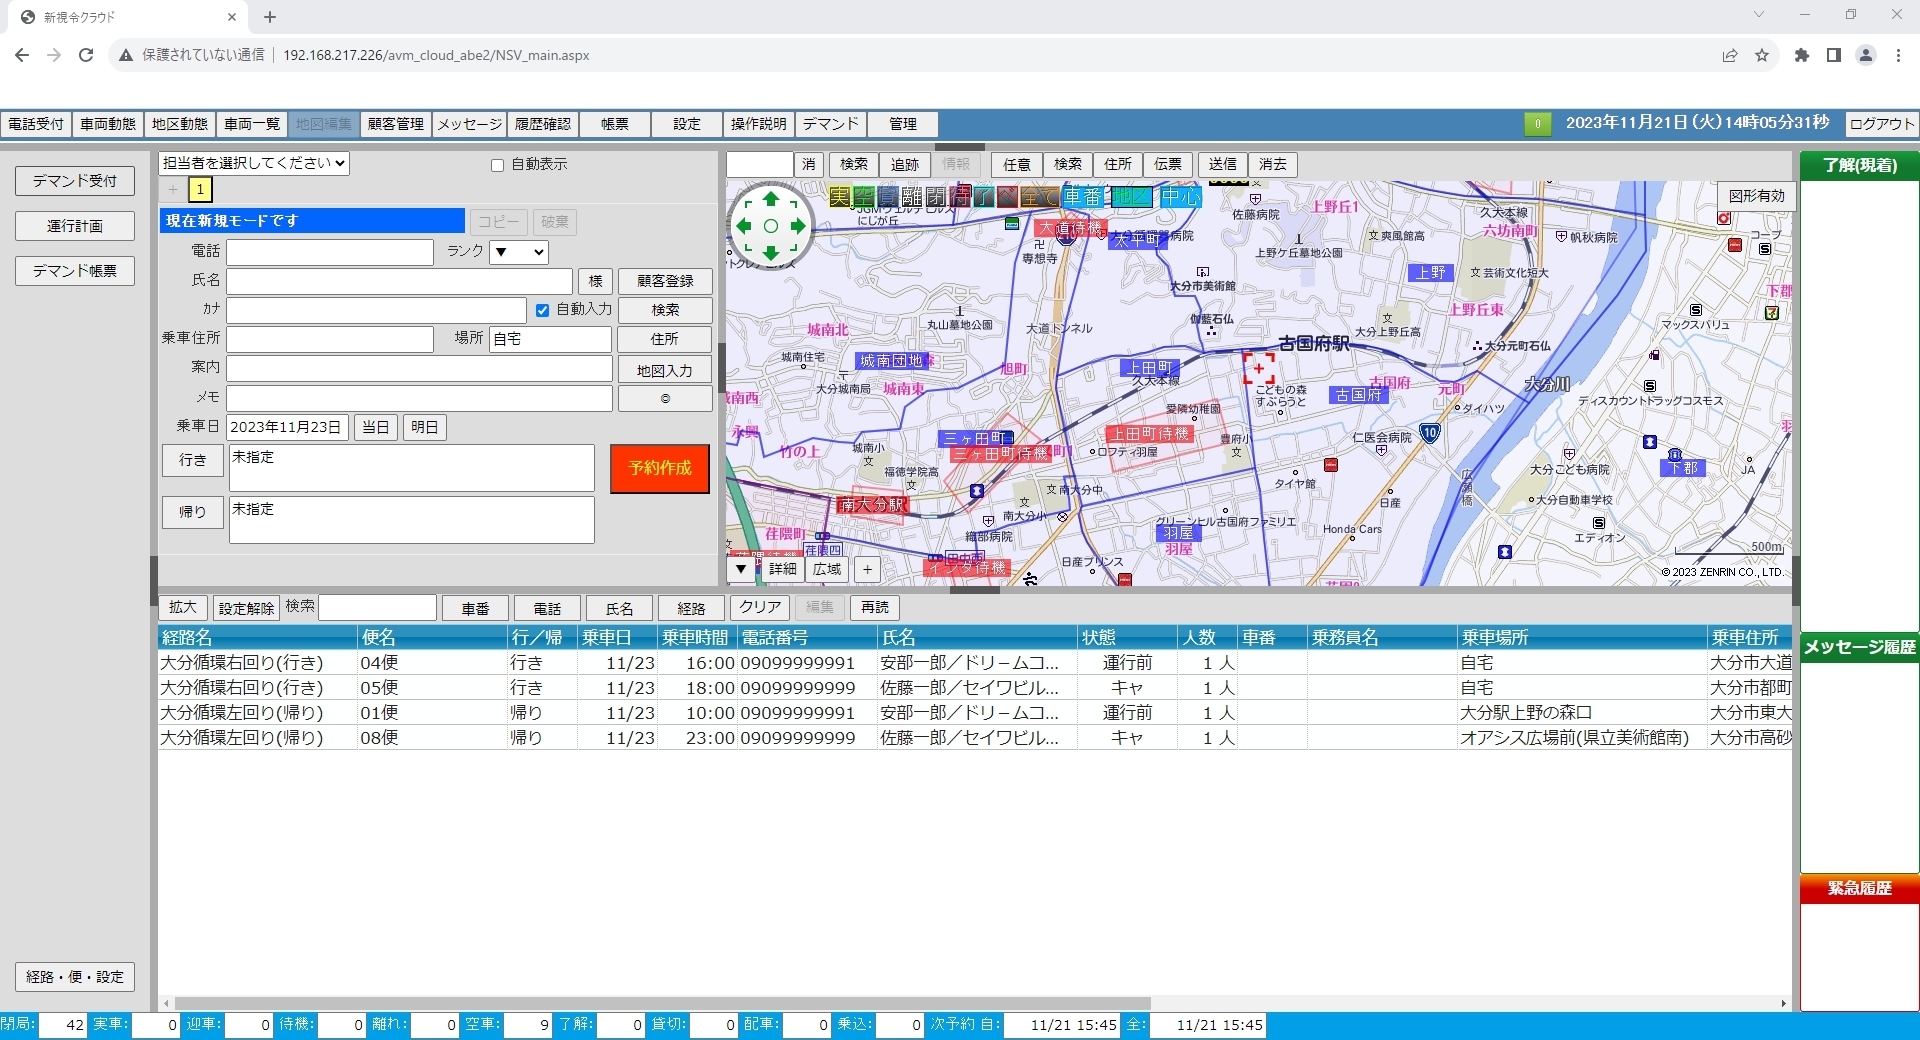Toggle the 図形有効 map button

[1756, 196]
